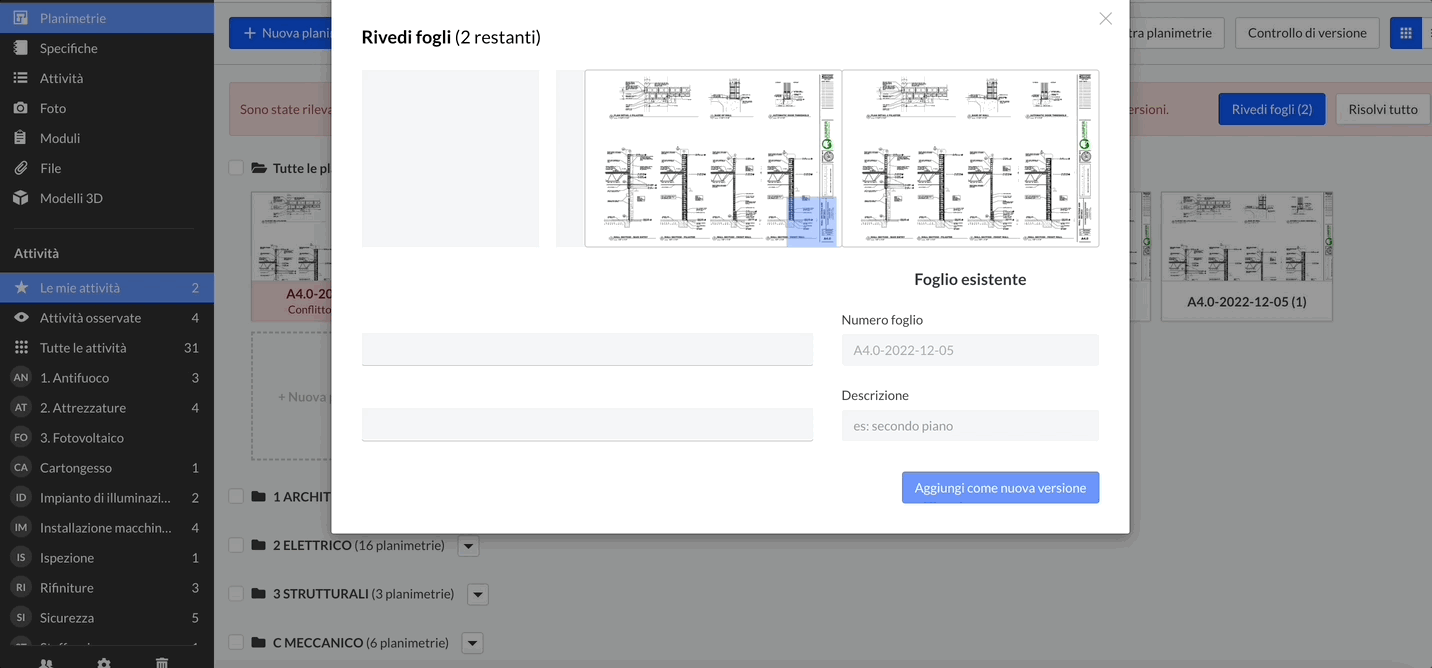Switch to grid view icon
The height and width of the screenshot is (668, 1432).
point(1405,33)
